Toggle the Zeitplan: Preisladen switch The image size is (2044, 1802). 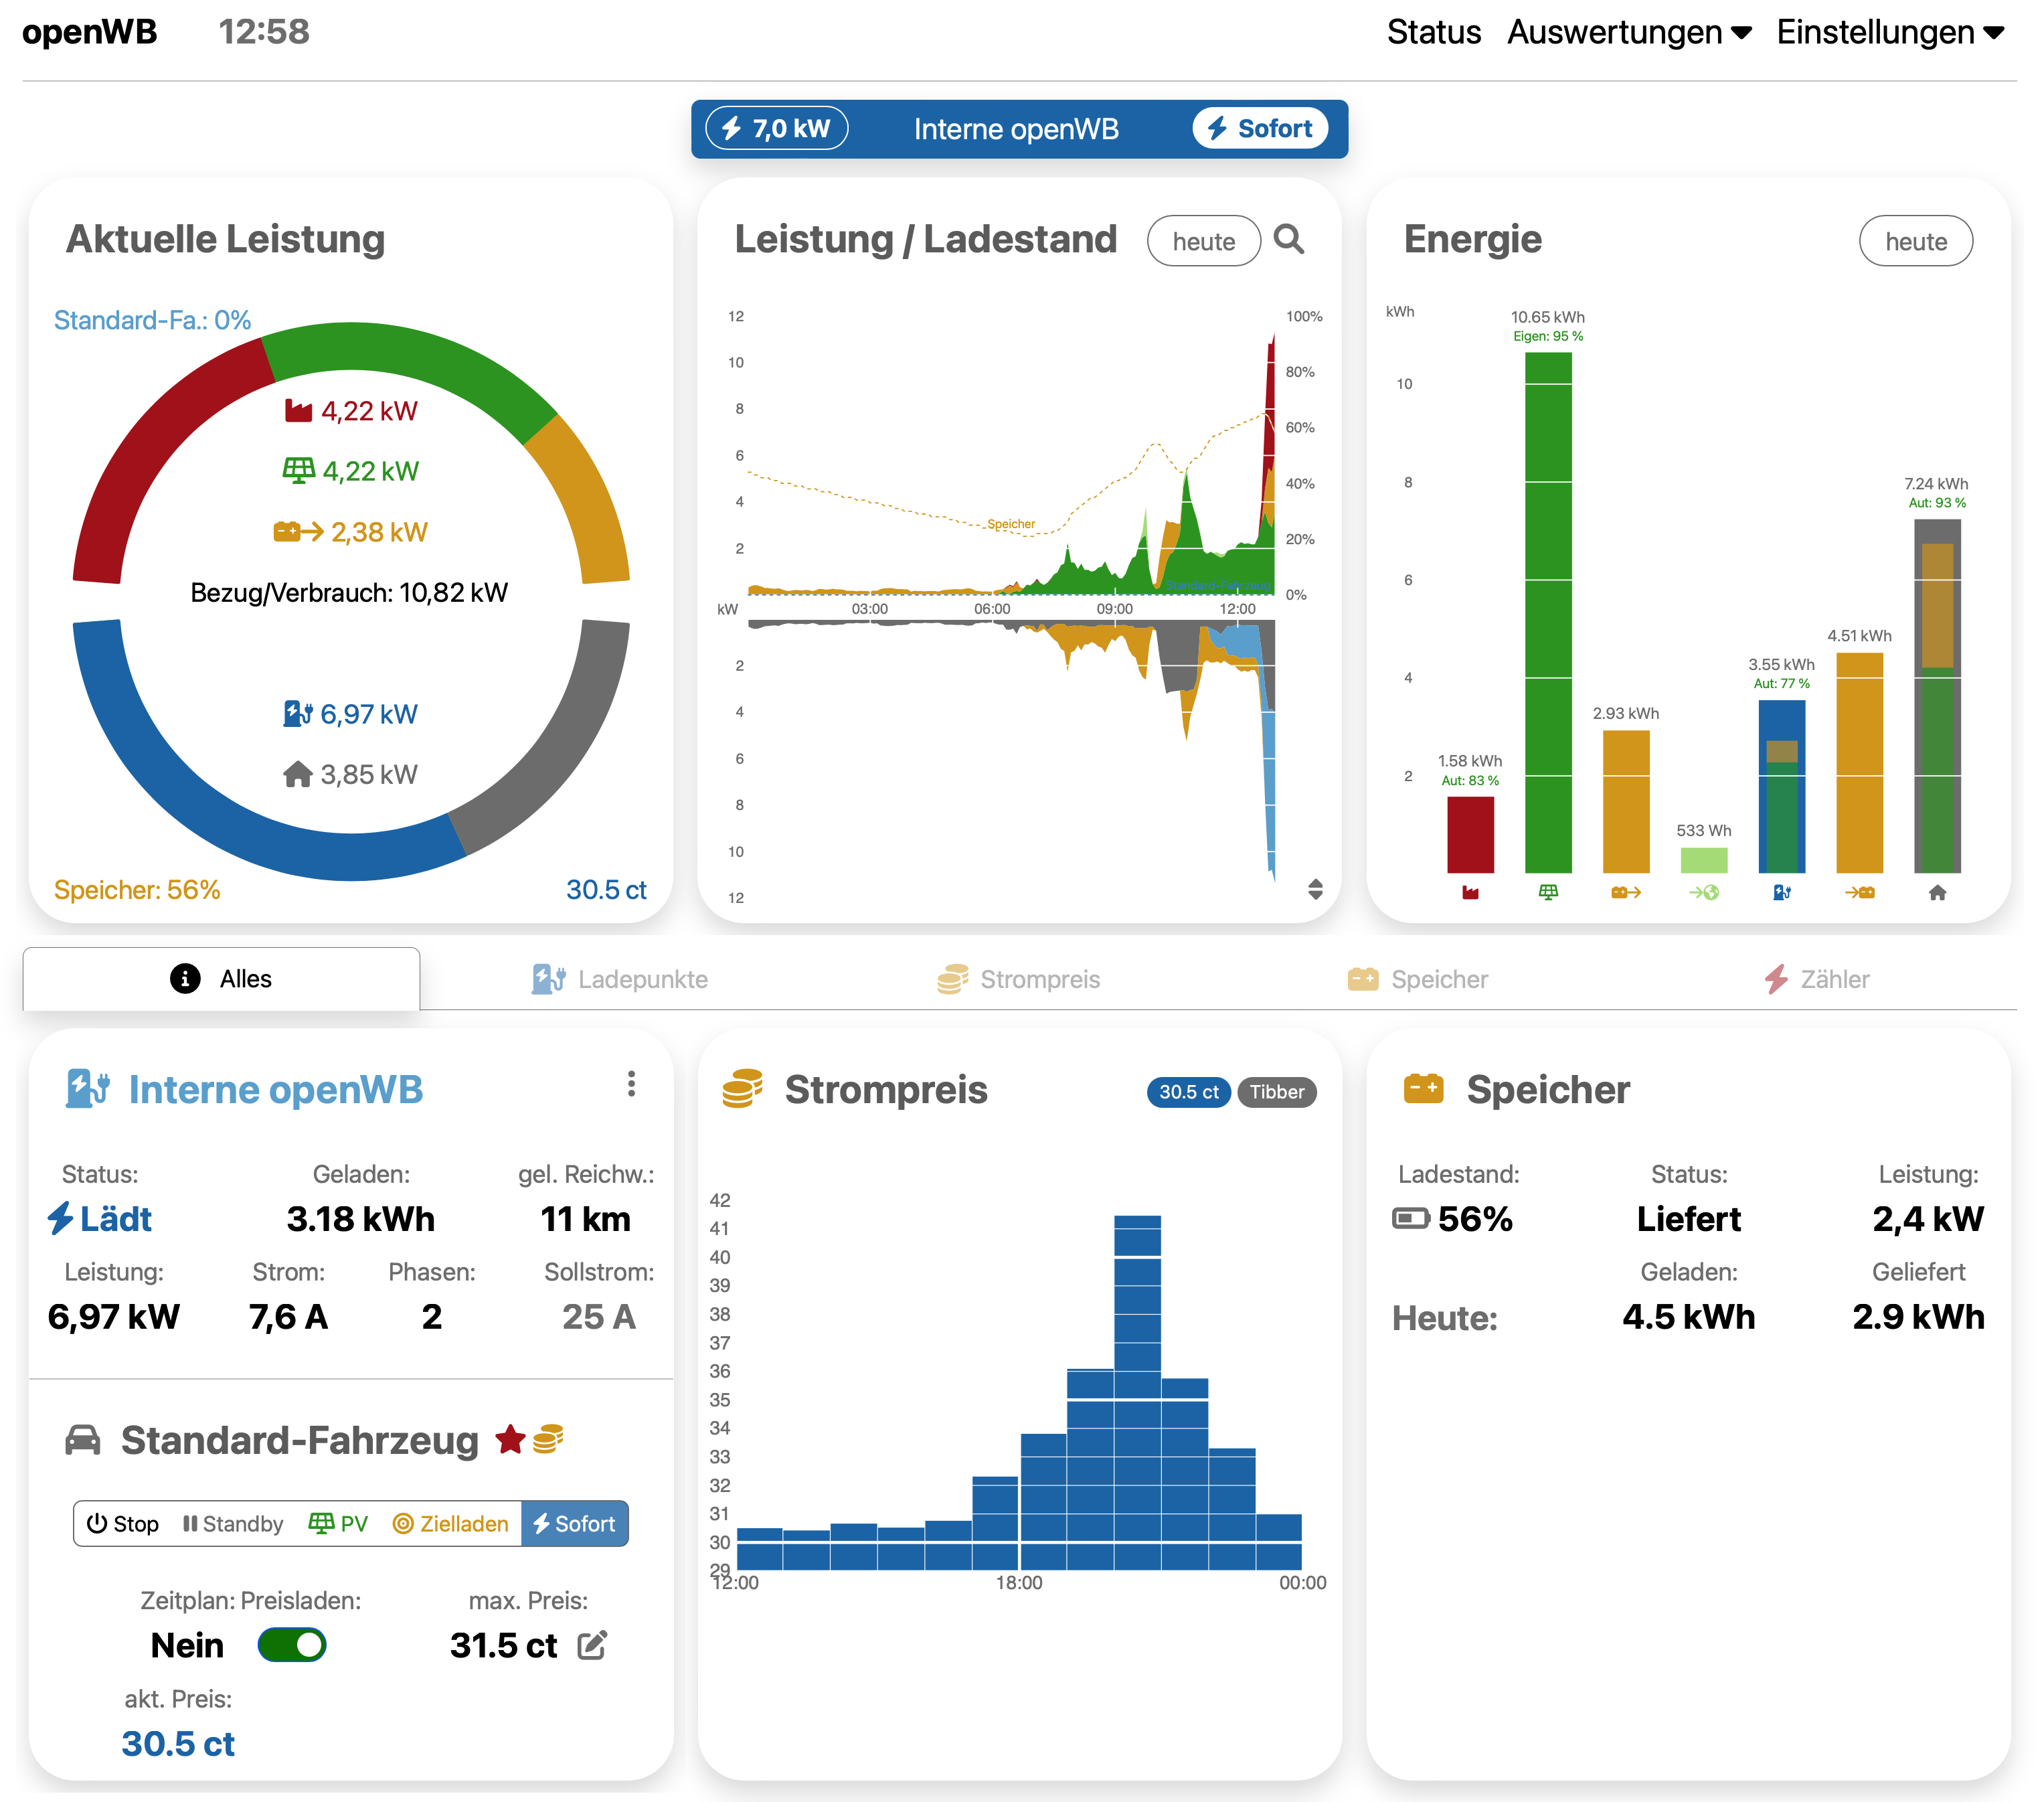tap(292, 1645)
